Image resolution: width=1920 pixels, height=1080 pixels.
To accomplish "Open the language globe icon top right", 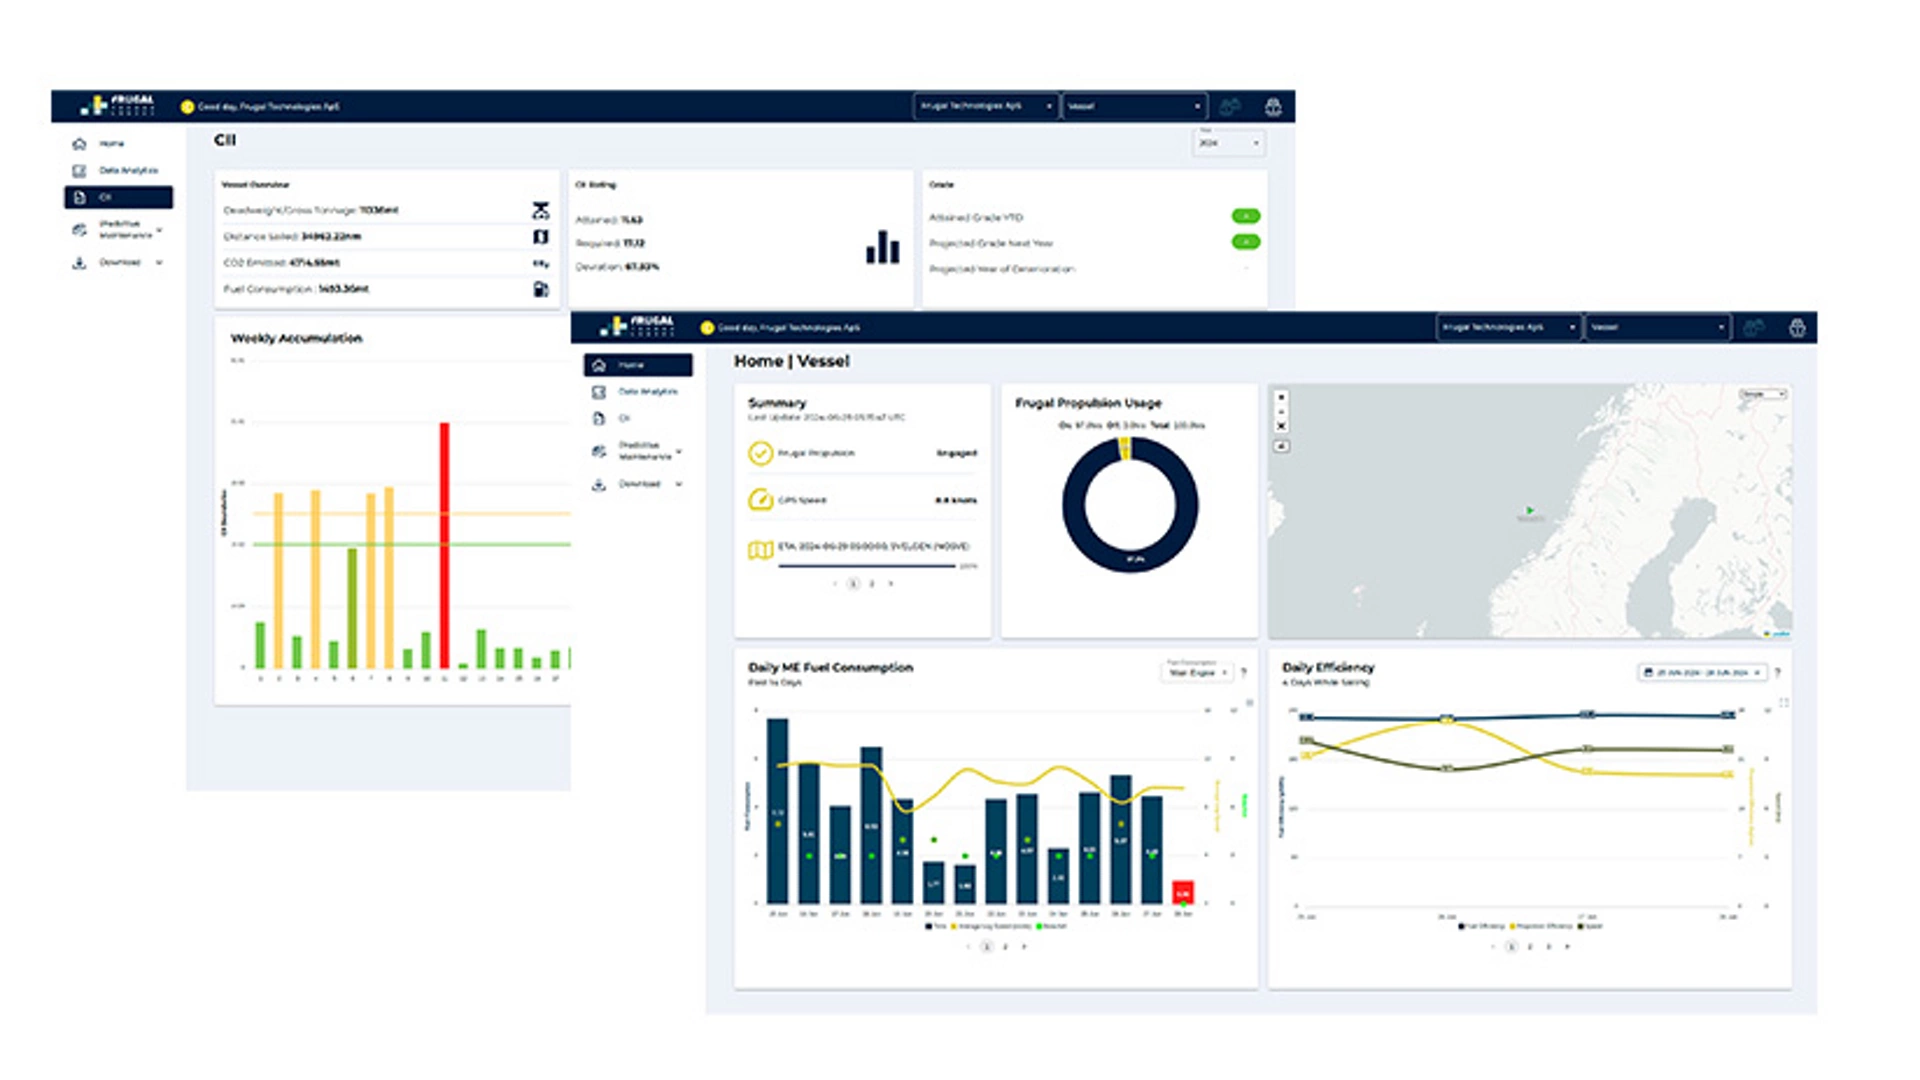I will (1795, 326).
